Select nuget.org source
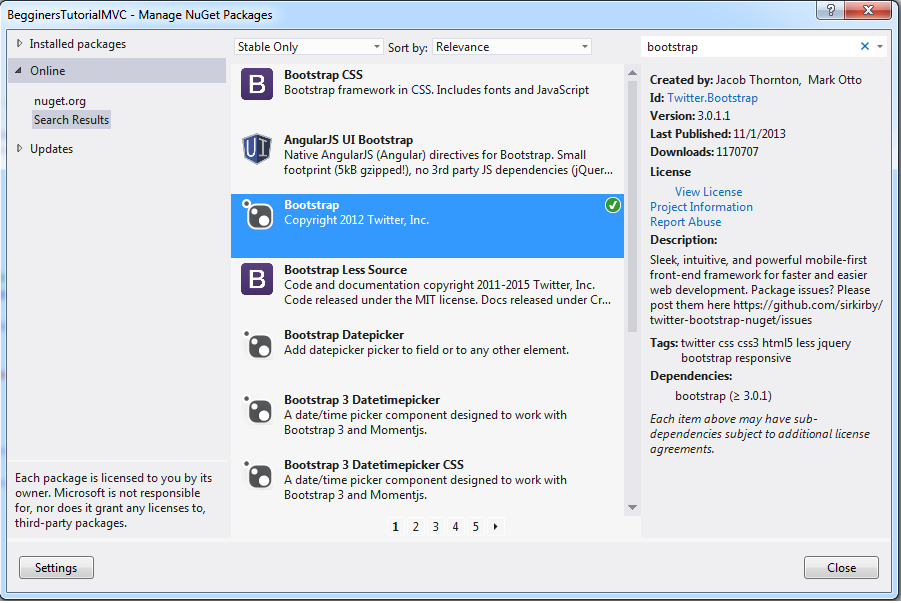 (60, 101)
